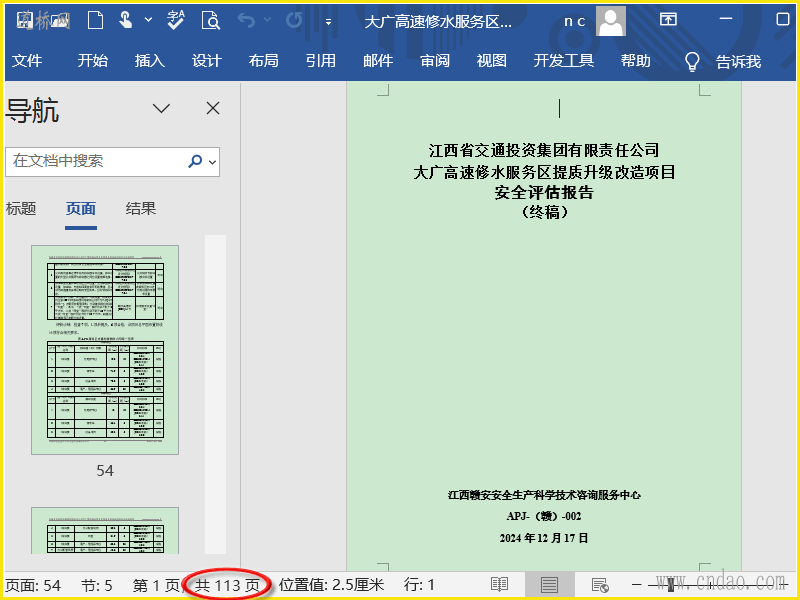Switch to Print Layout view icon
The width and height of the screenshot is (800, 600).
[549, 585]
